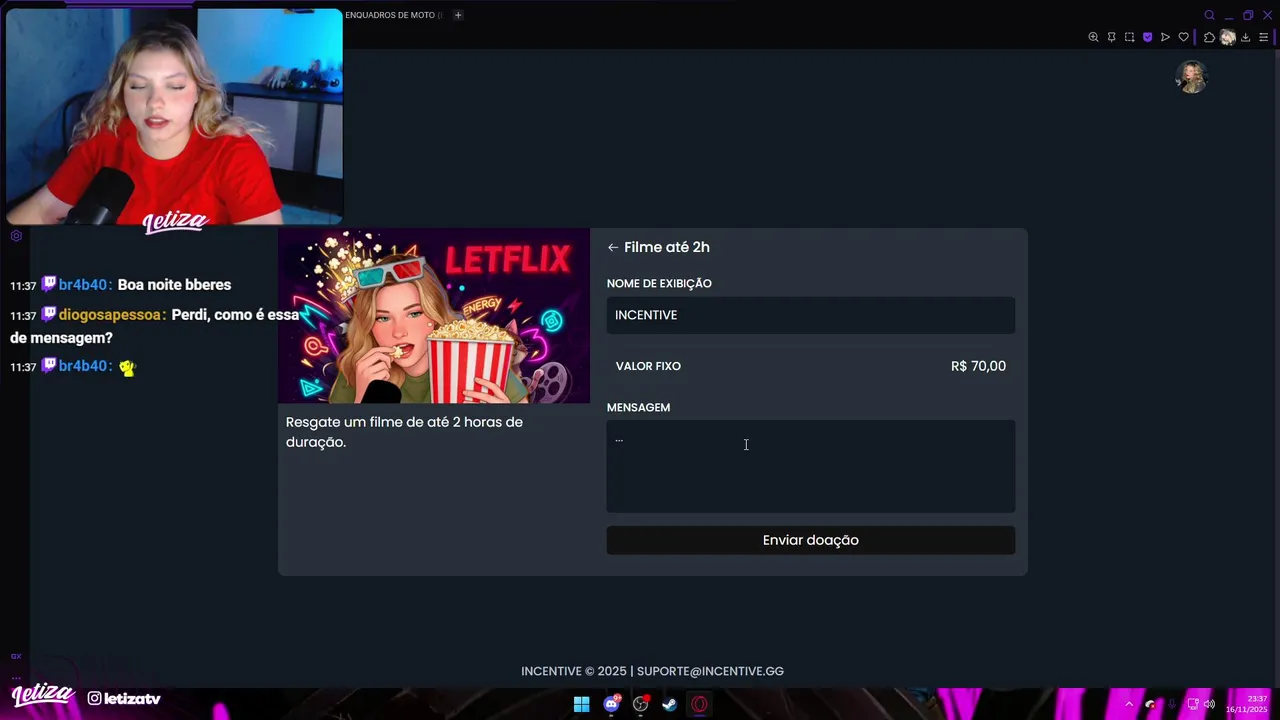Image resolution: width=1280 pixels, height=720 pixels.
Task: Click the zoom magnifier icon in browser toolbar
Action: click(x=1093, y=37)
